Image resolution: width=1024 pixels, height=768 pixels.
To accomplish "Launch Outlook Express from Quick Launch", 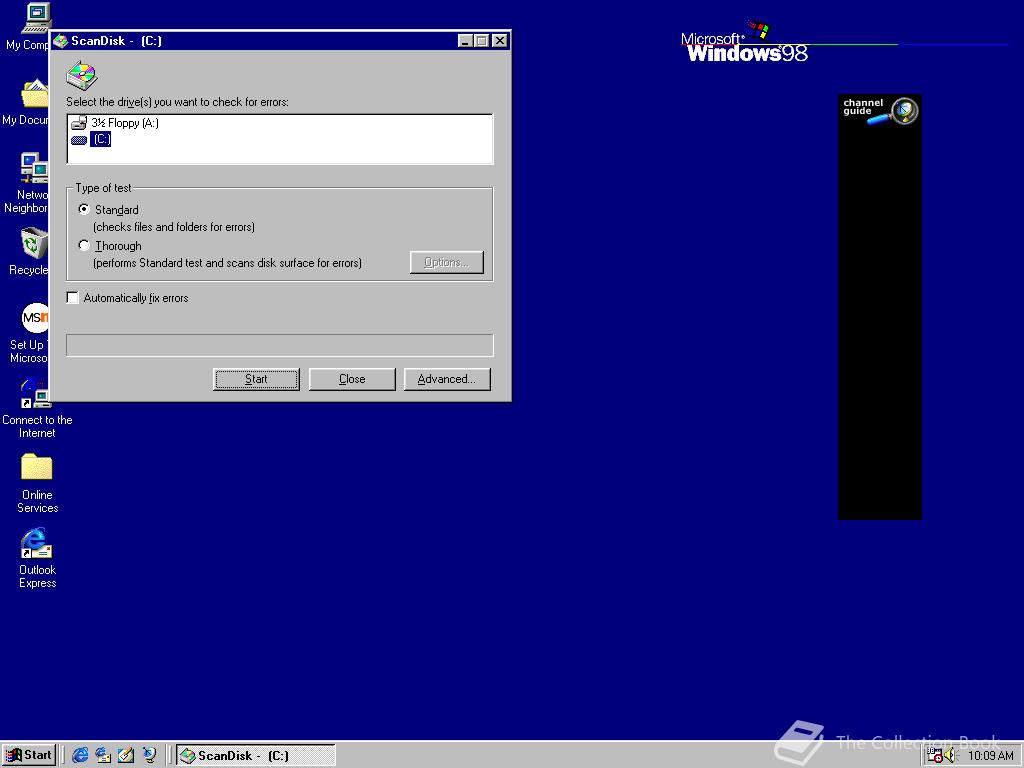I will click(103, 756).
